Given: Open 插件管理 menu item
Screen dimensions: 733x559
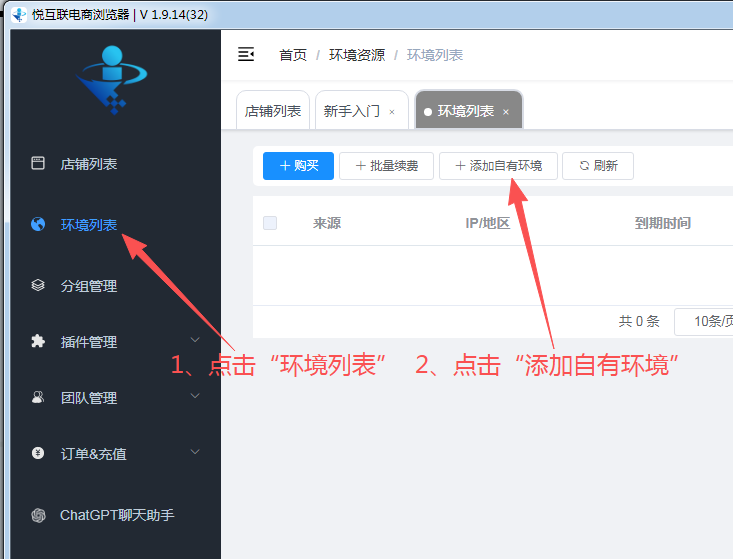Looking at the screenshot, I should point(89,342).
